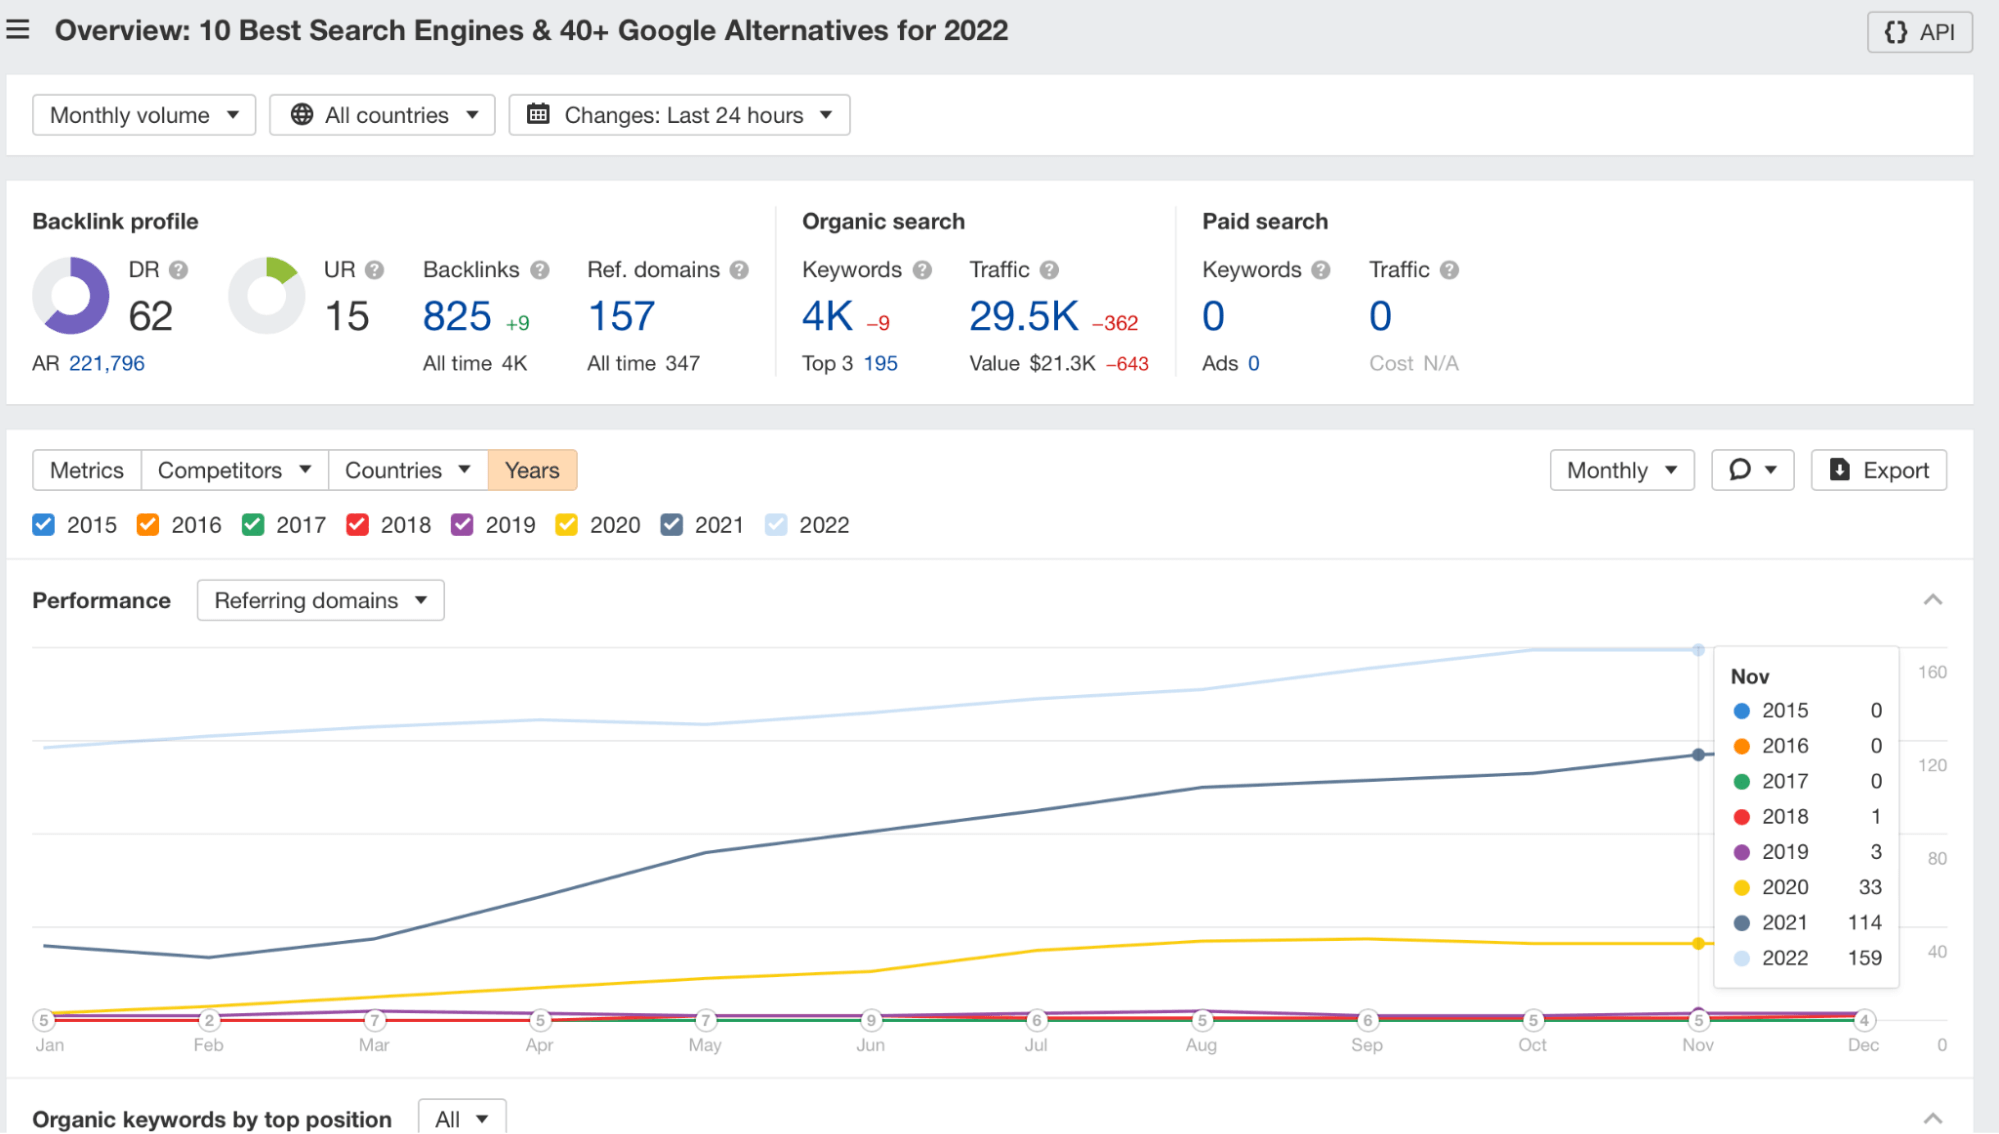Open the All countries dropdown
This screenshot has width=1999, height=1134.
pyautogui.click(x=382, y=115)
